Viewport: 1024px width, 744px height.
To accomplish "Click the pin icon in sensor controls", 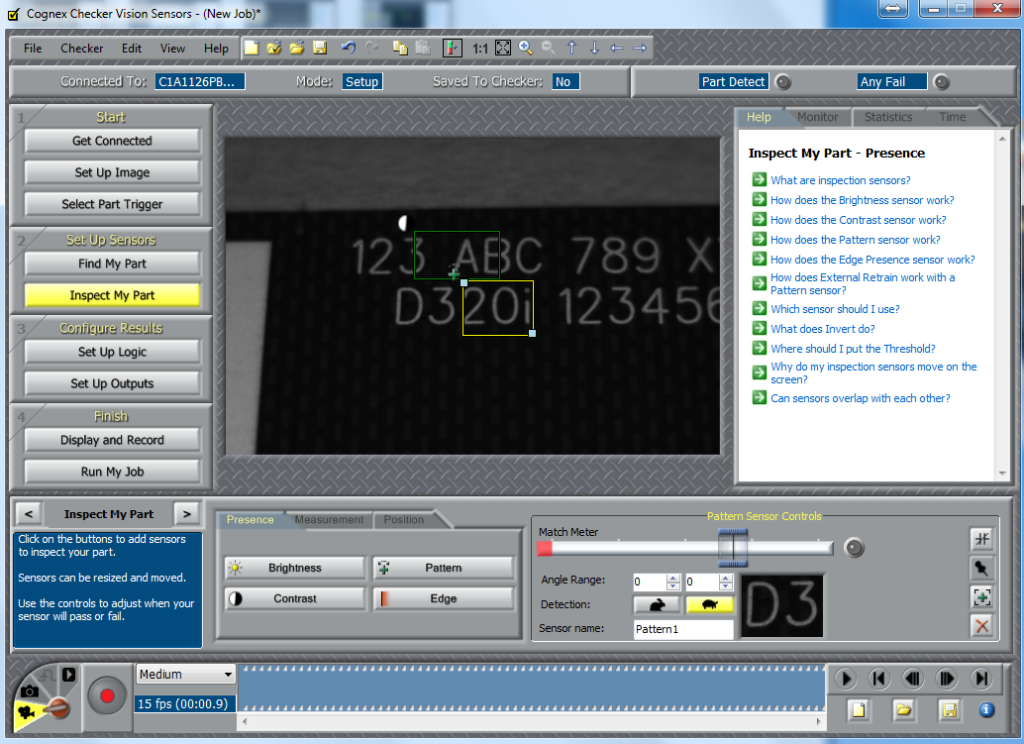I will tap(981, 568).
